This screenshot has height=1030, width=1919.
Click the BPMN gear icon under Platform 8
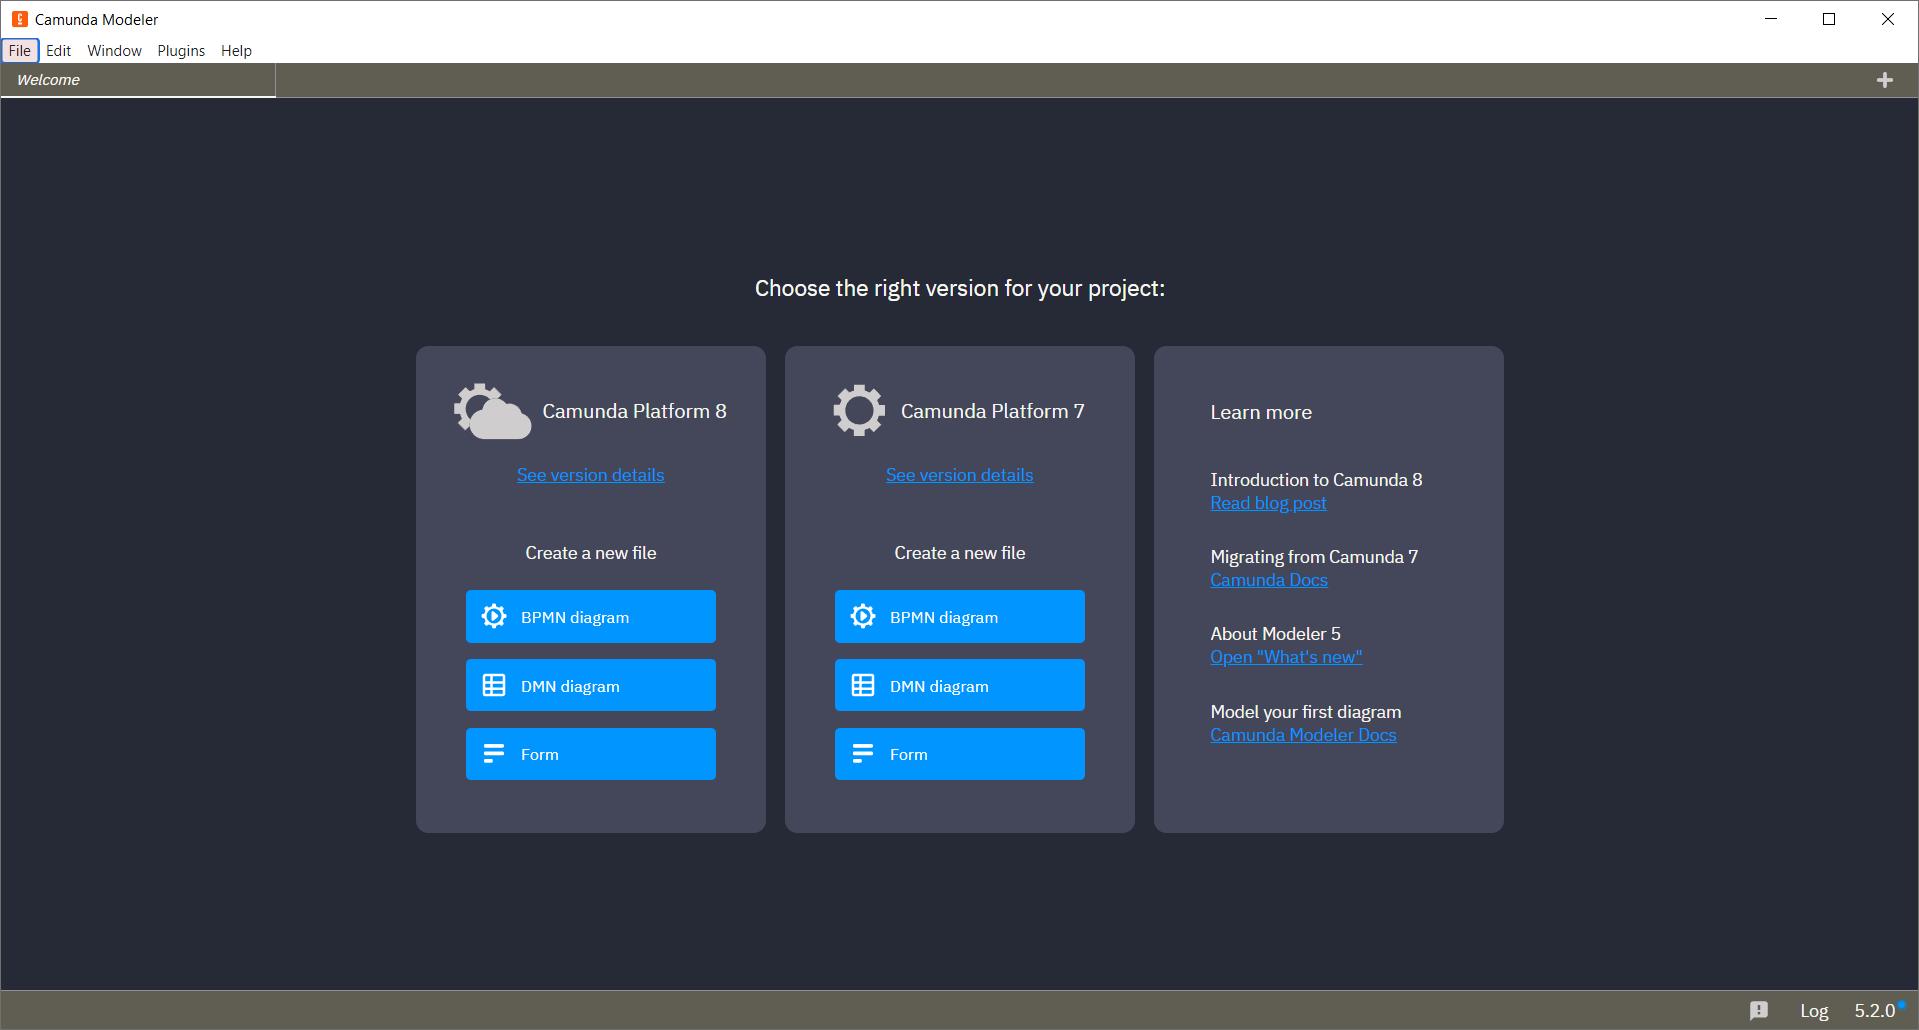tap(494, 616)
